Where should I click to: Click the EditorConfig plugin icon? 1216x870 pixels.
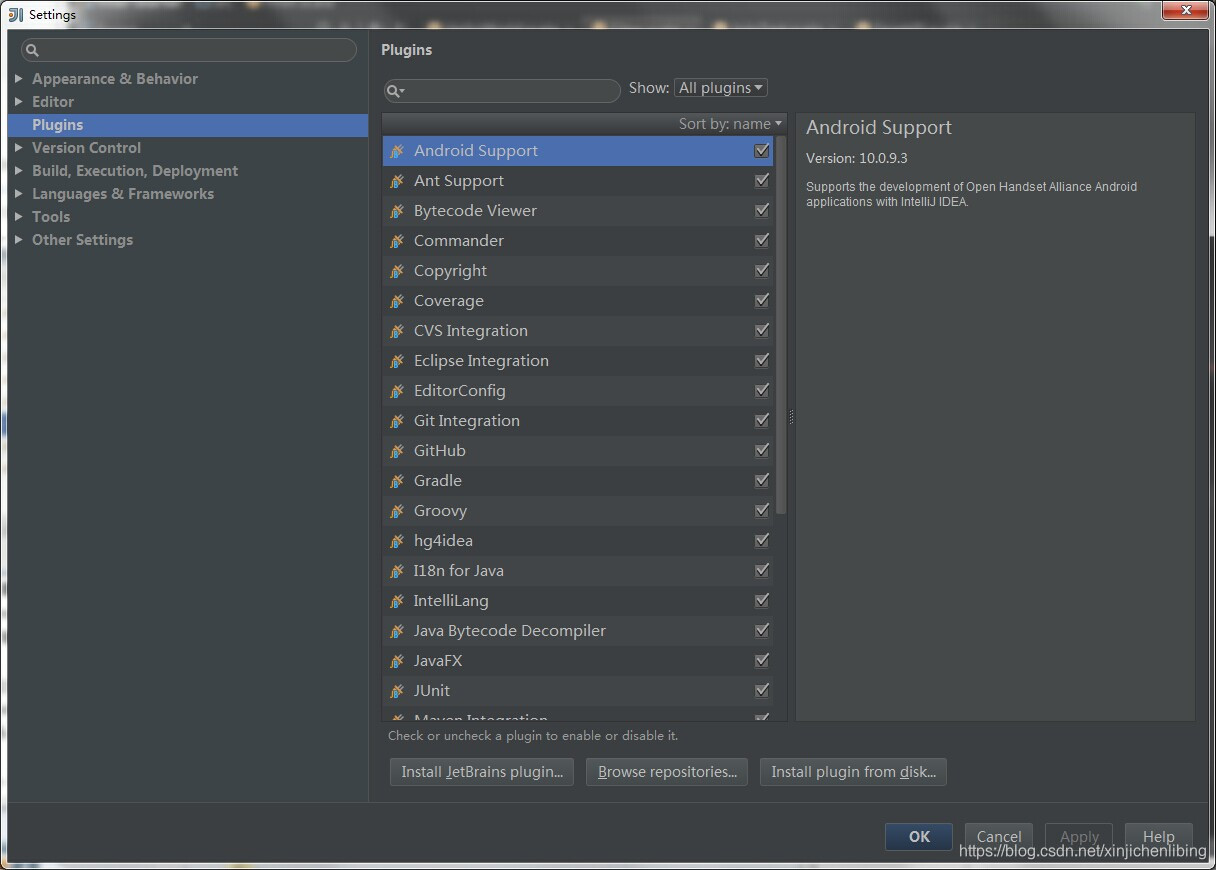pos(397,391)
